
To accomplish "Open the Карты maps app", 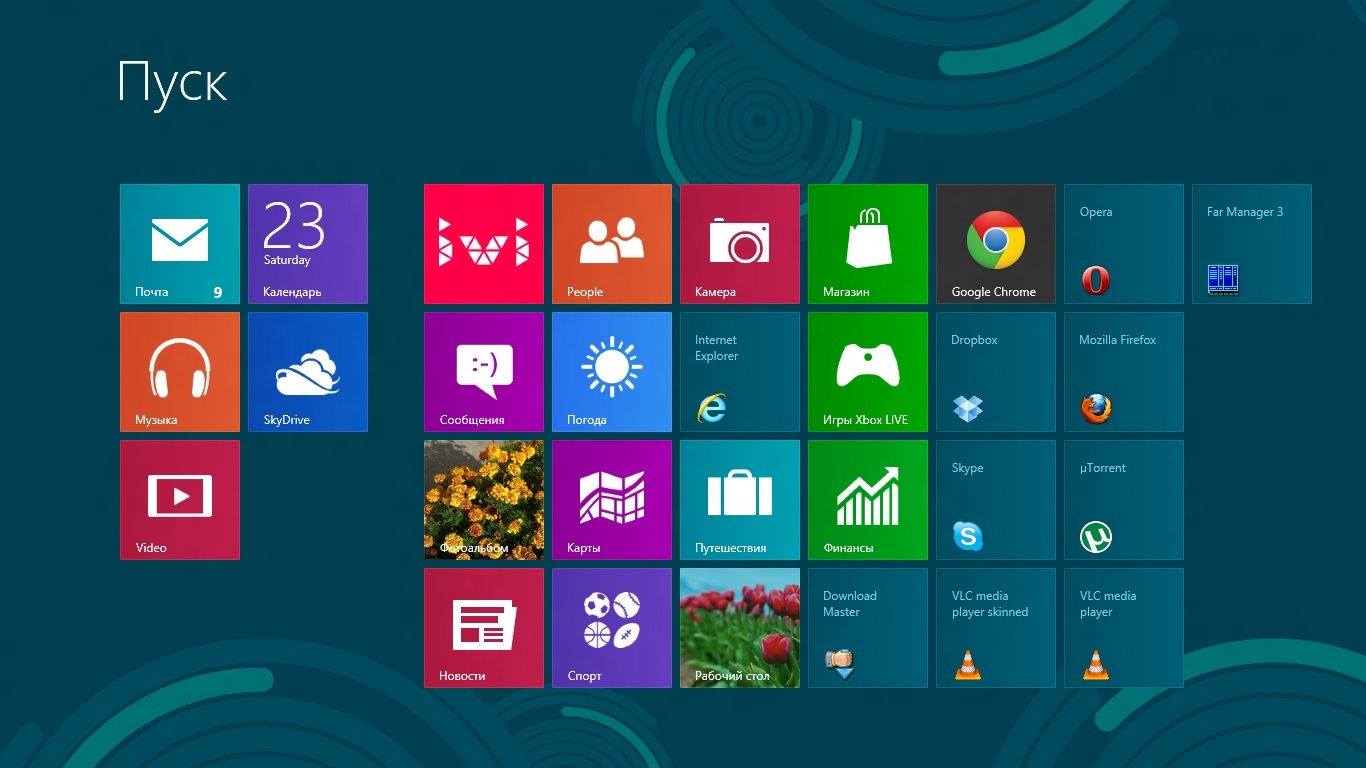I will coord(611,499).
